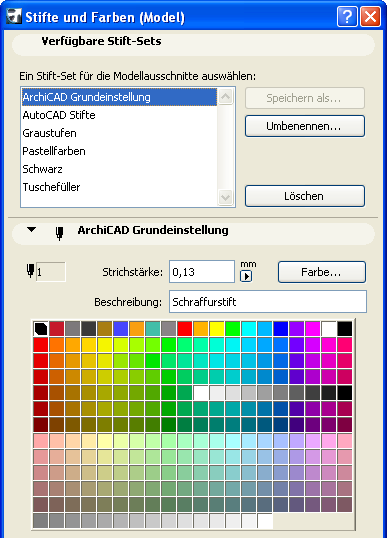Click the pen set list scroll down arrow
This screenshot has width=387, height=538.
click(x=225, y=197)
